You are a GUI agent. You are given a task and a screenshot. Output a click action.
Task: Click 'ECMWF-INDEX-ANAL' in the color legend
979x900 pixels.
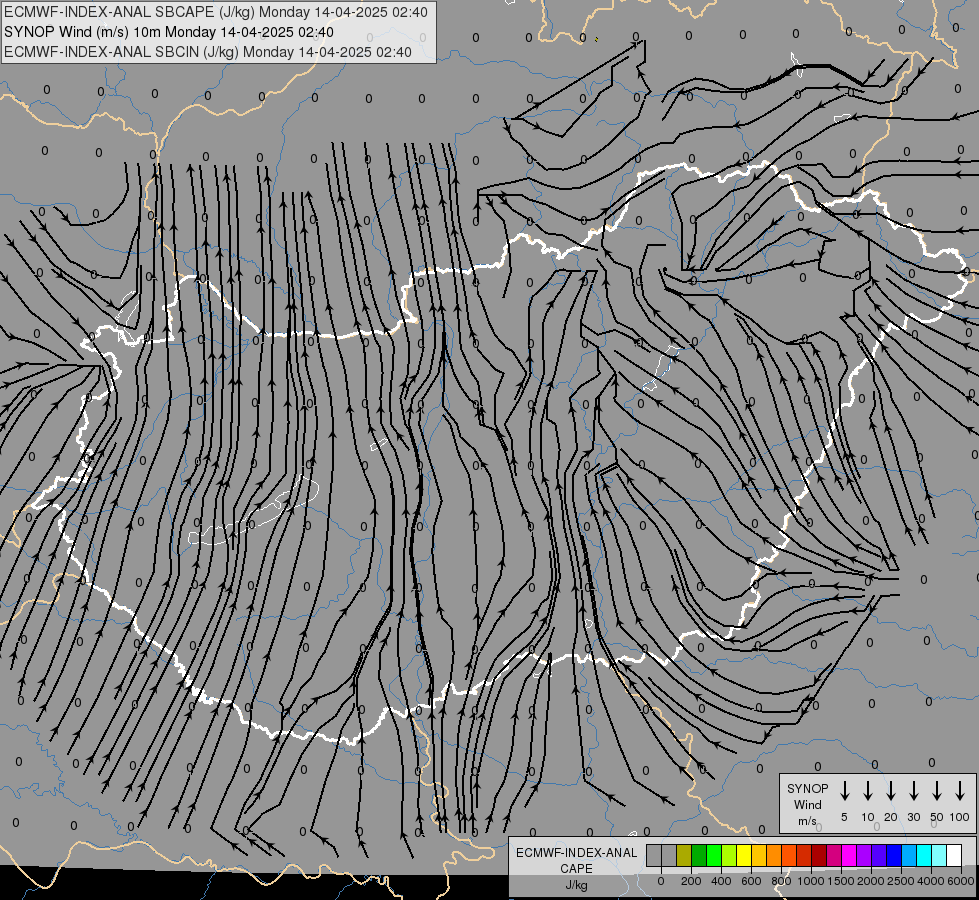(x=576, y=853)
